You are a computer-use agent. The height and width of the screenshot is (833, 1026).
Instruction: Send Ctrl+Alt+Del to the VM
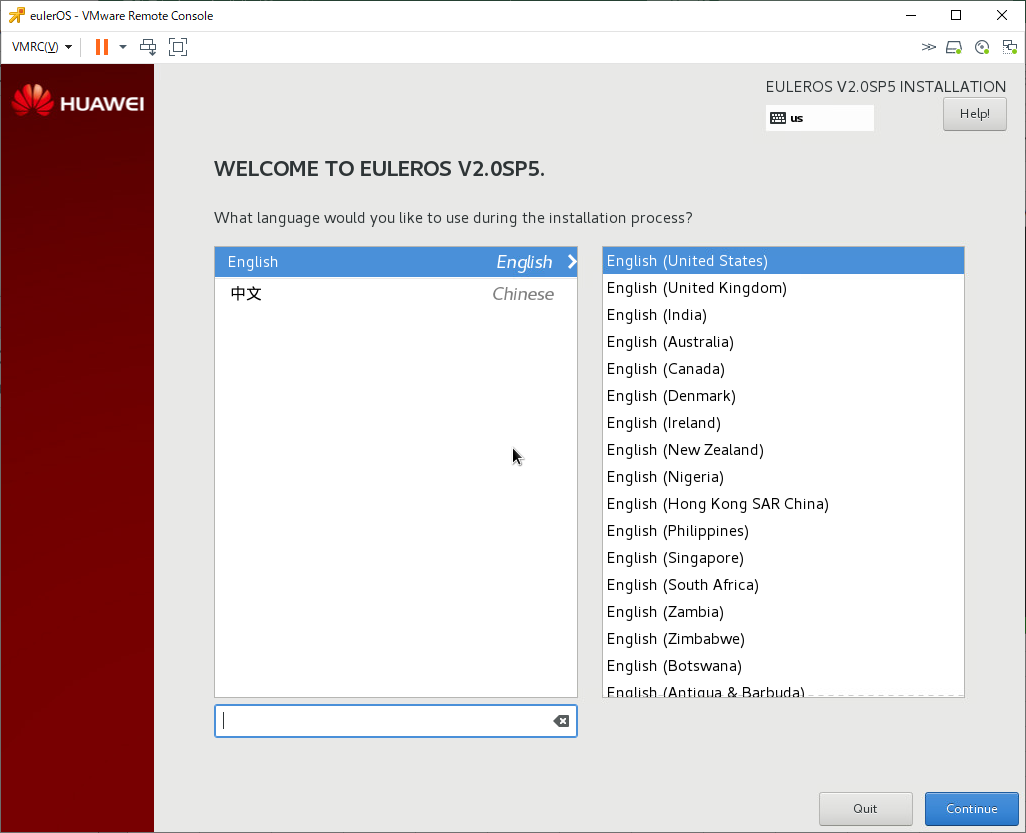click(148, 46)
